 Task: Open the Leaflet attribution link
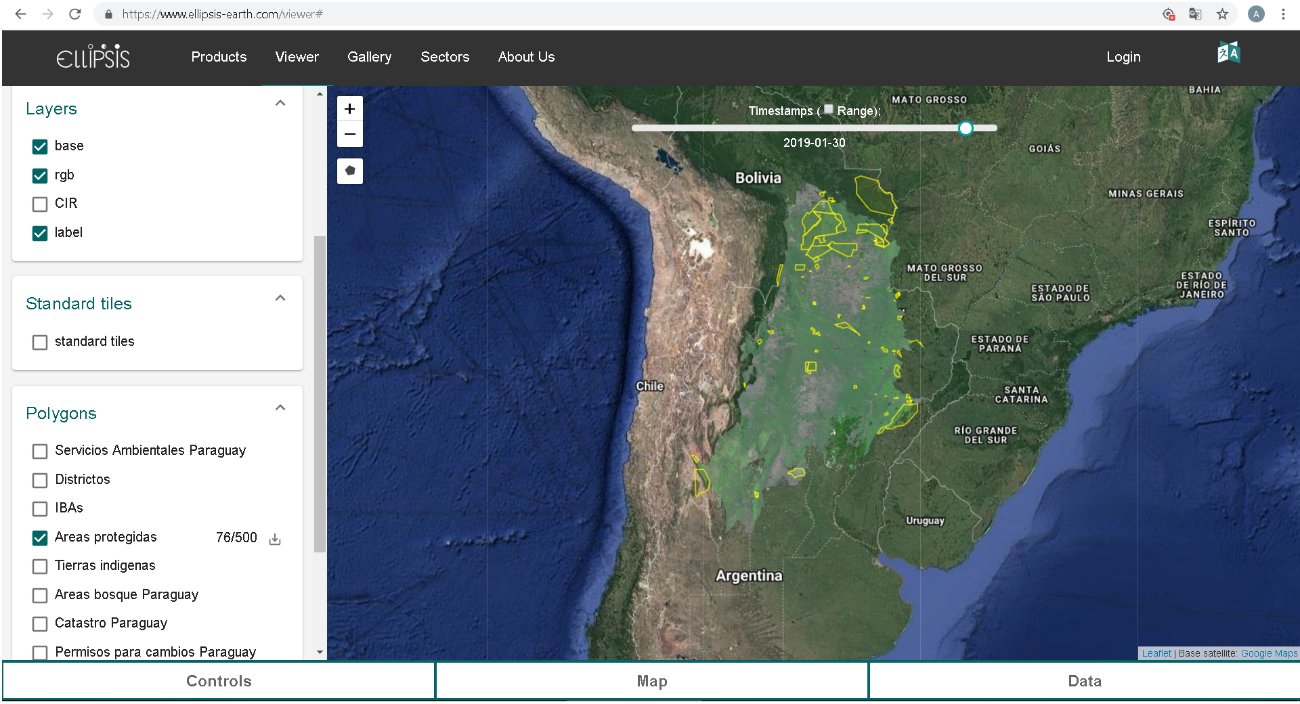tap(1156, 654)
